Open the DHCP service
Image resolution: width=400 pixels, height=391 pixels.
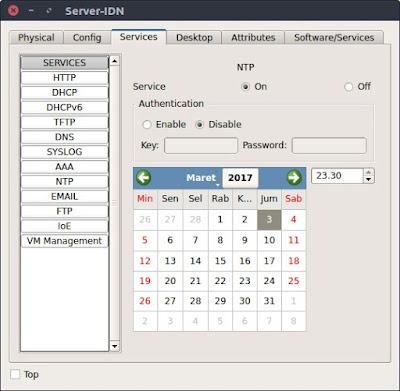click(x=65, y=92)
